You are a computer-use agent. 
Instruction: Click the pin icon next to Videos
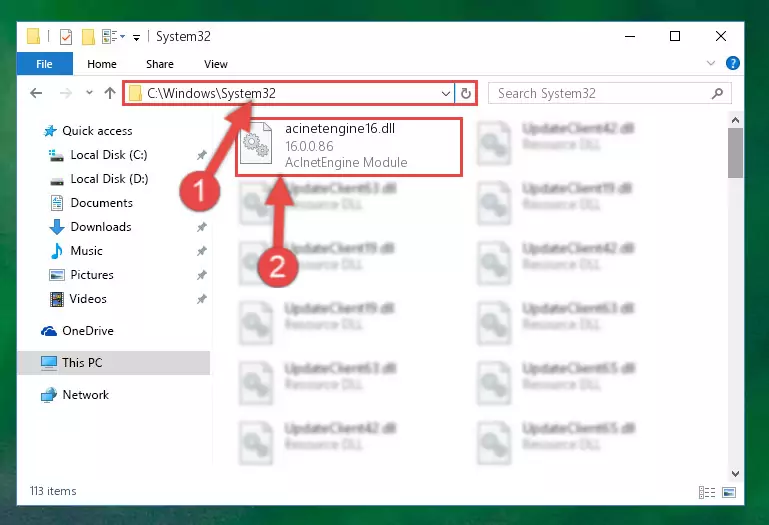click(202, 299)
